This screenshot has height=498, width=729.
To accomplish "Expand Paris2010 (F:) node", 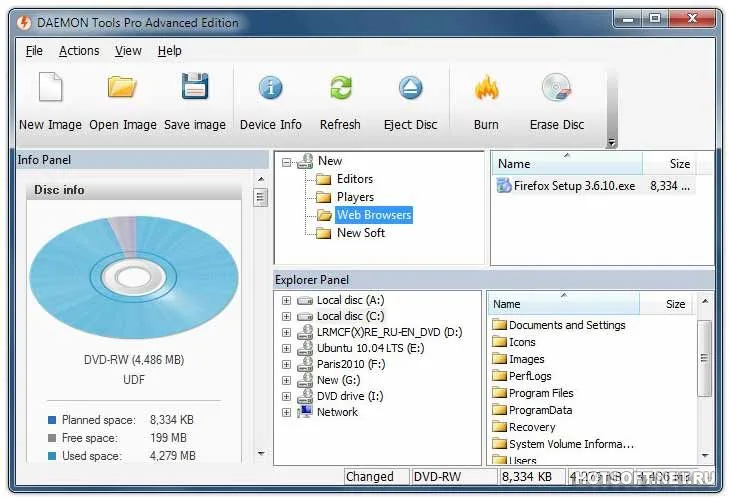I will point(286,365).
